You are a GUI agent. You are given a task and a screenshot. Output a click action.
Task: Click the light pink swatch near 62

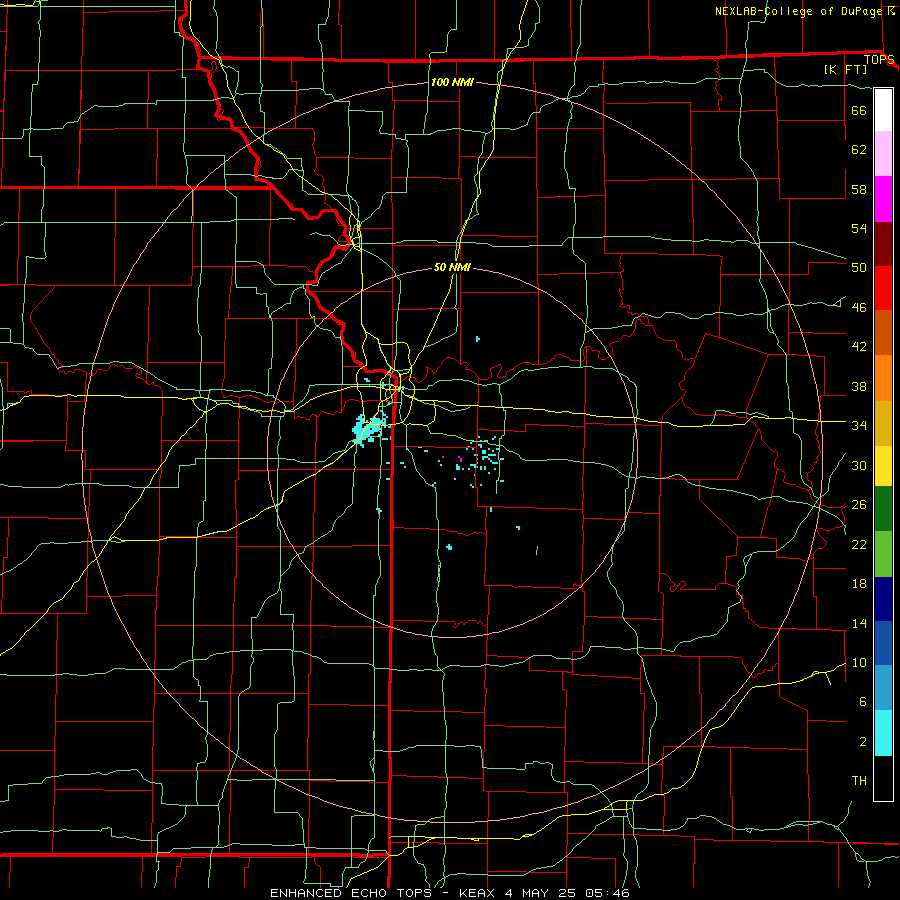click(x=883, y=154)
